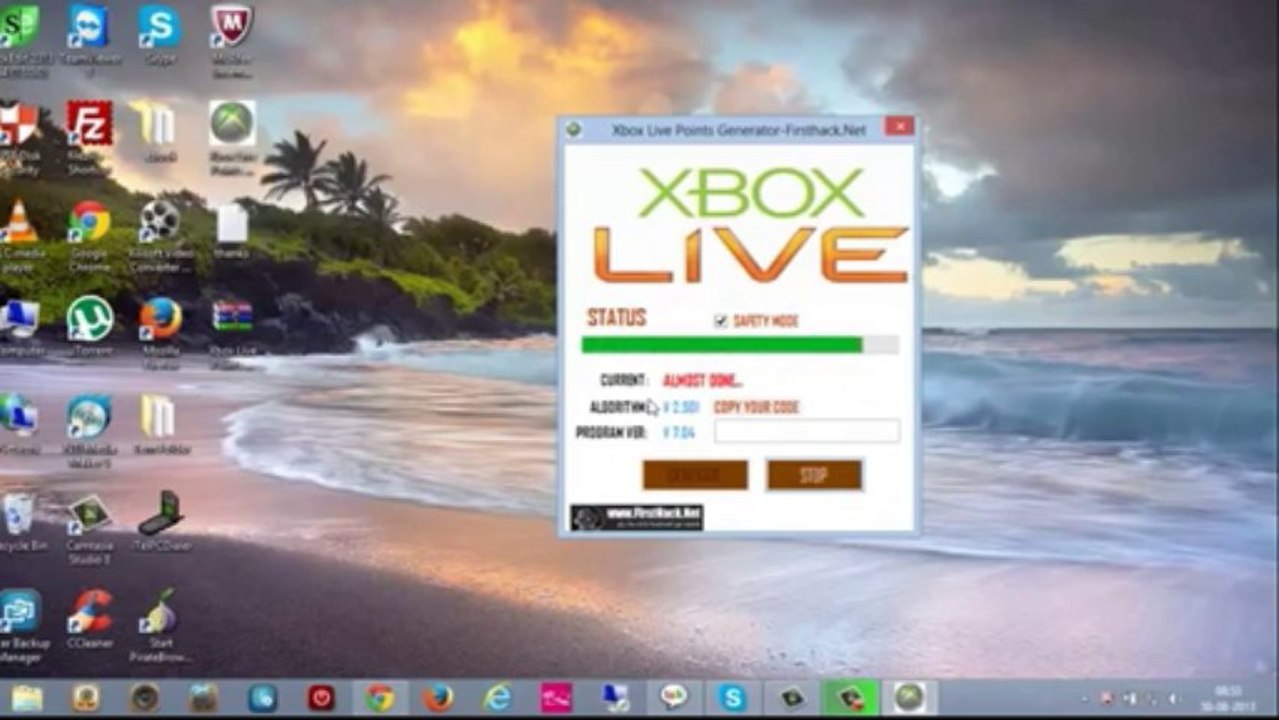Open the Computer desktop icon
The image size is (1279, 720).
pyautogui.click(x=18, y=325)
